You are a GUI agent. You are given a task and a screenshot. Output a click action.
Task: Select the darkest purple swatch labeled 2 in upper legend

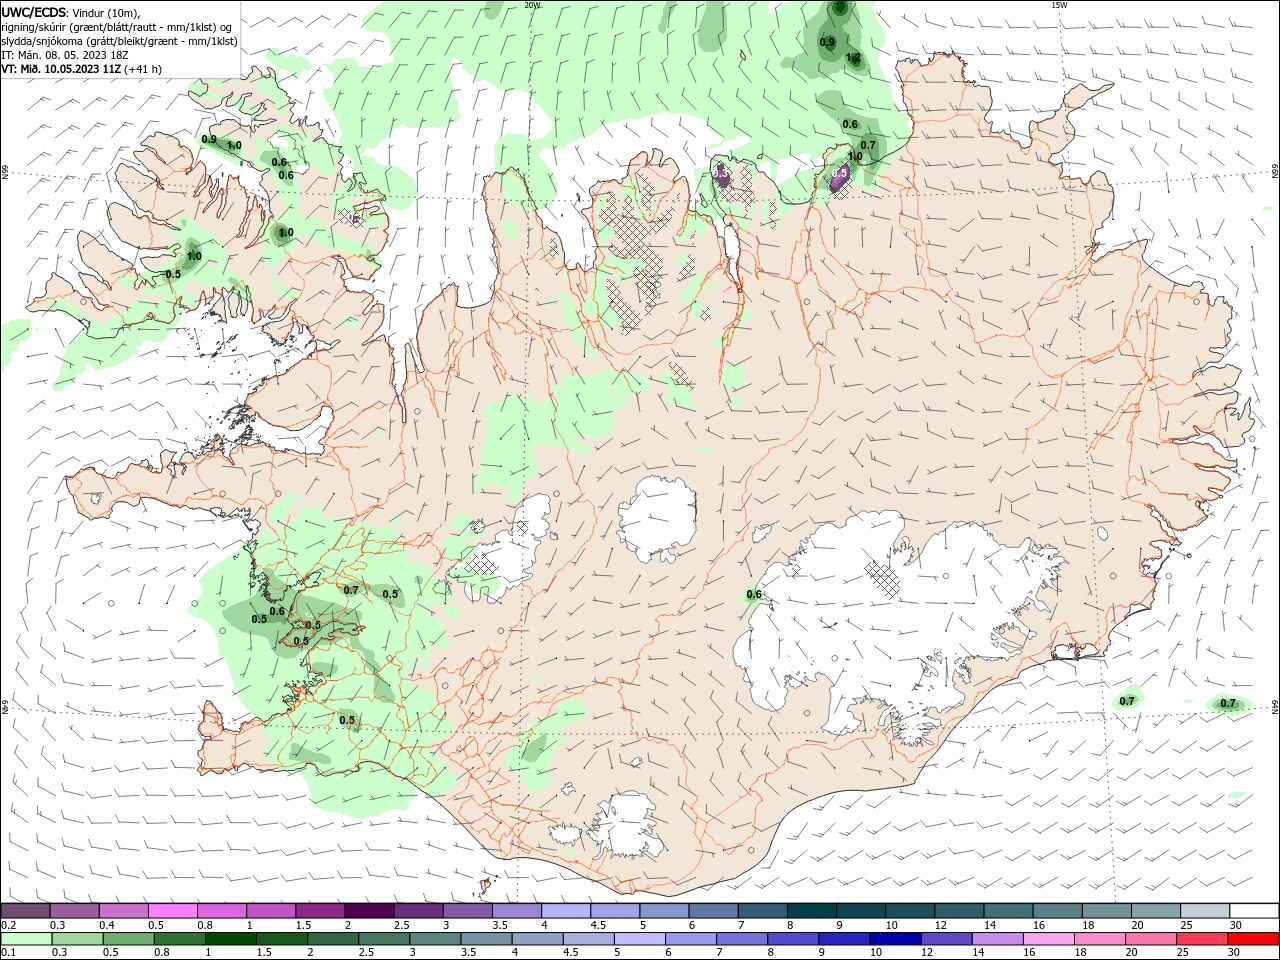[369, 911]
